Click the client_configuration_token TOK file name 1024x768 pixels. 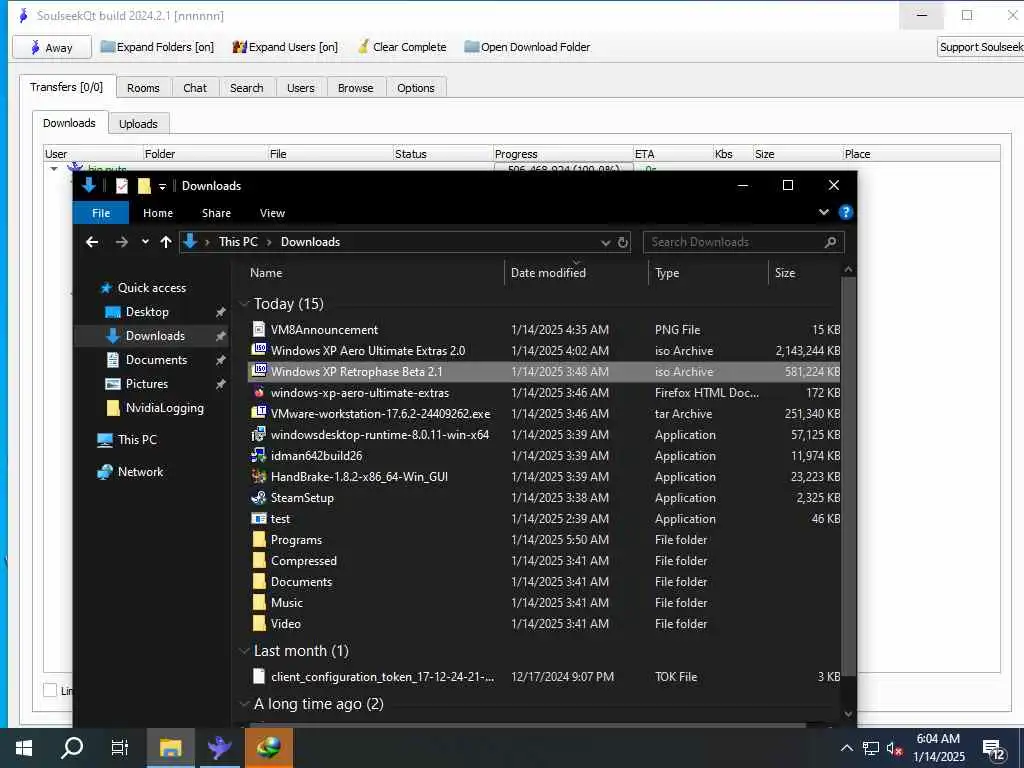[x=383, y=677]
